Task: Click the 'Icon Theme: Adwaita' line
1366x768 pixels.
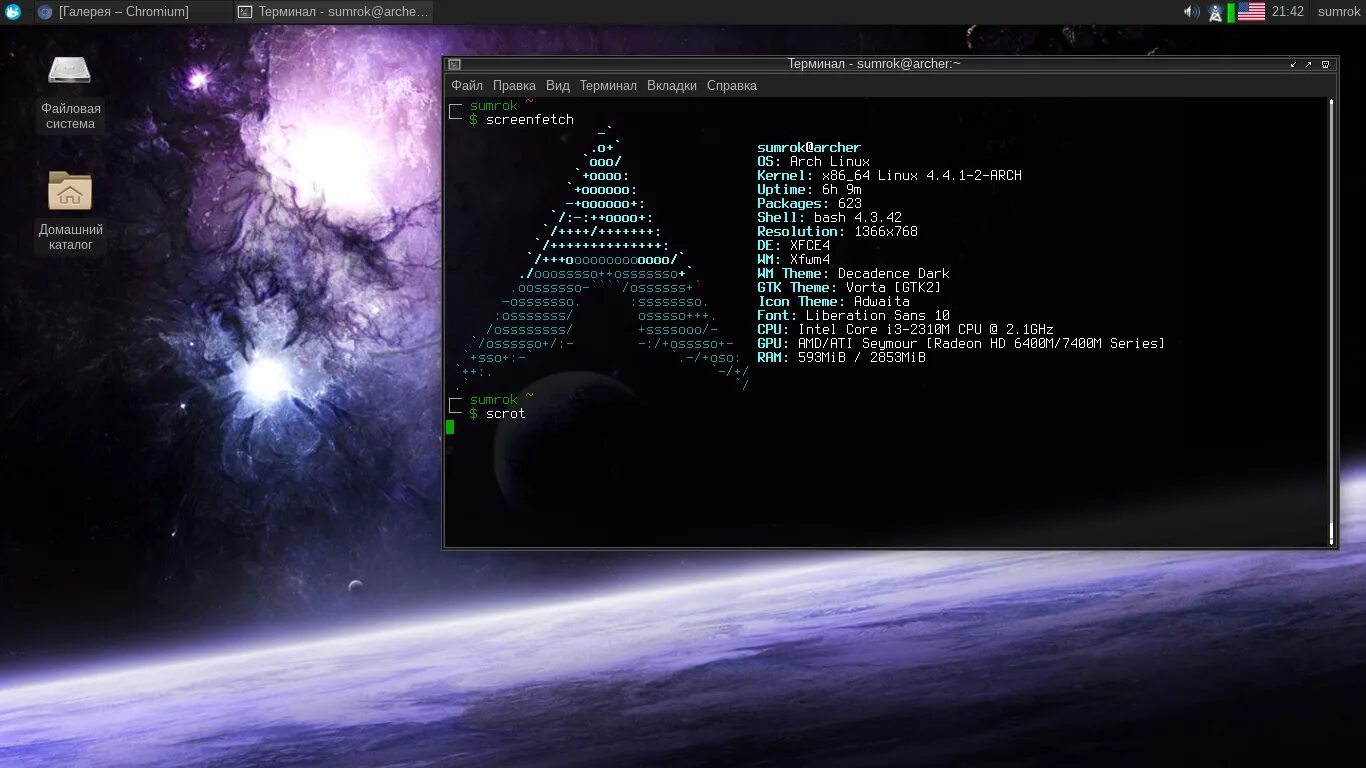Action: pos(833,302)
